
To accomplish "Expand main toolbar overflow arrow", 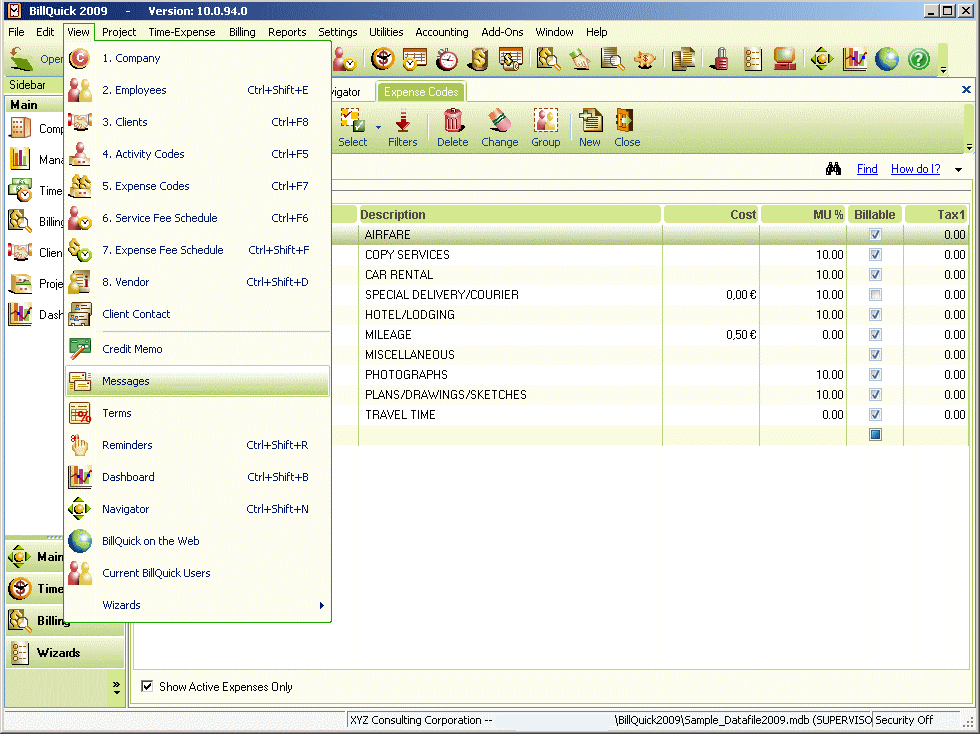I will coord(943,70).
